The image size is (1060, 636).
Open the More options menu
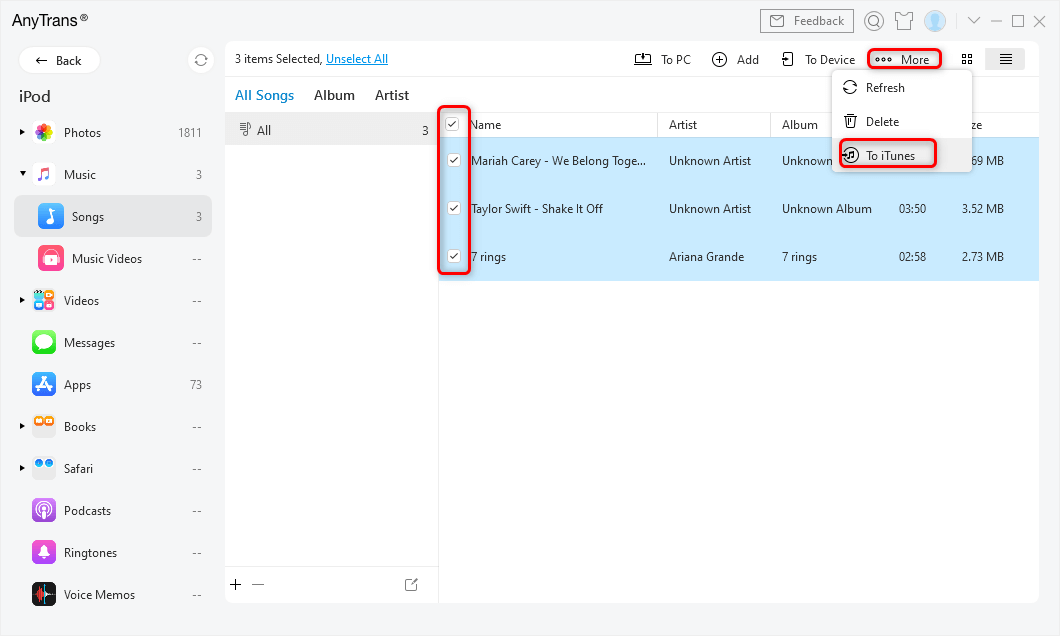tap(904, 59)
